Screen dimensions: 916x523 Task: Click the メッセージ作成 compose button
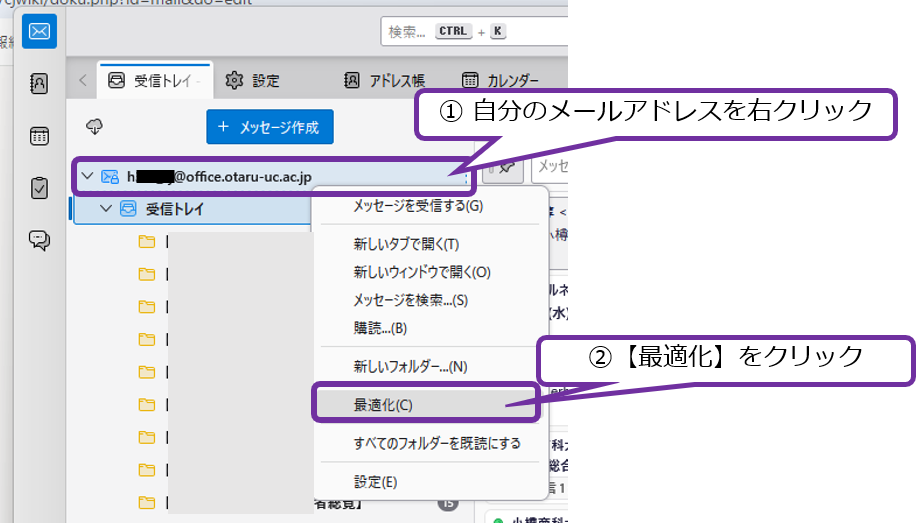(269, 127)
